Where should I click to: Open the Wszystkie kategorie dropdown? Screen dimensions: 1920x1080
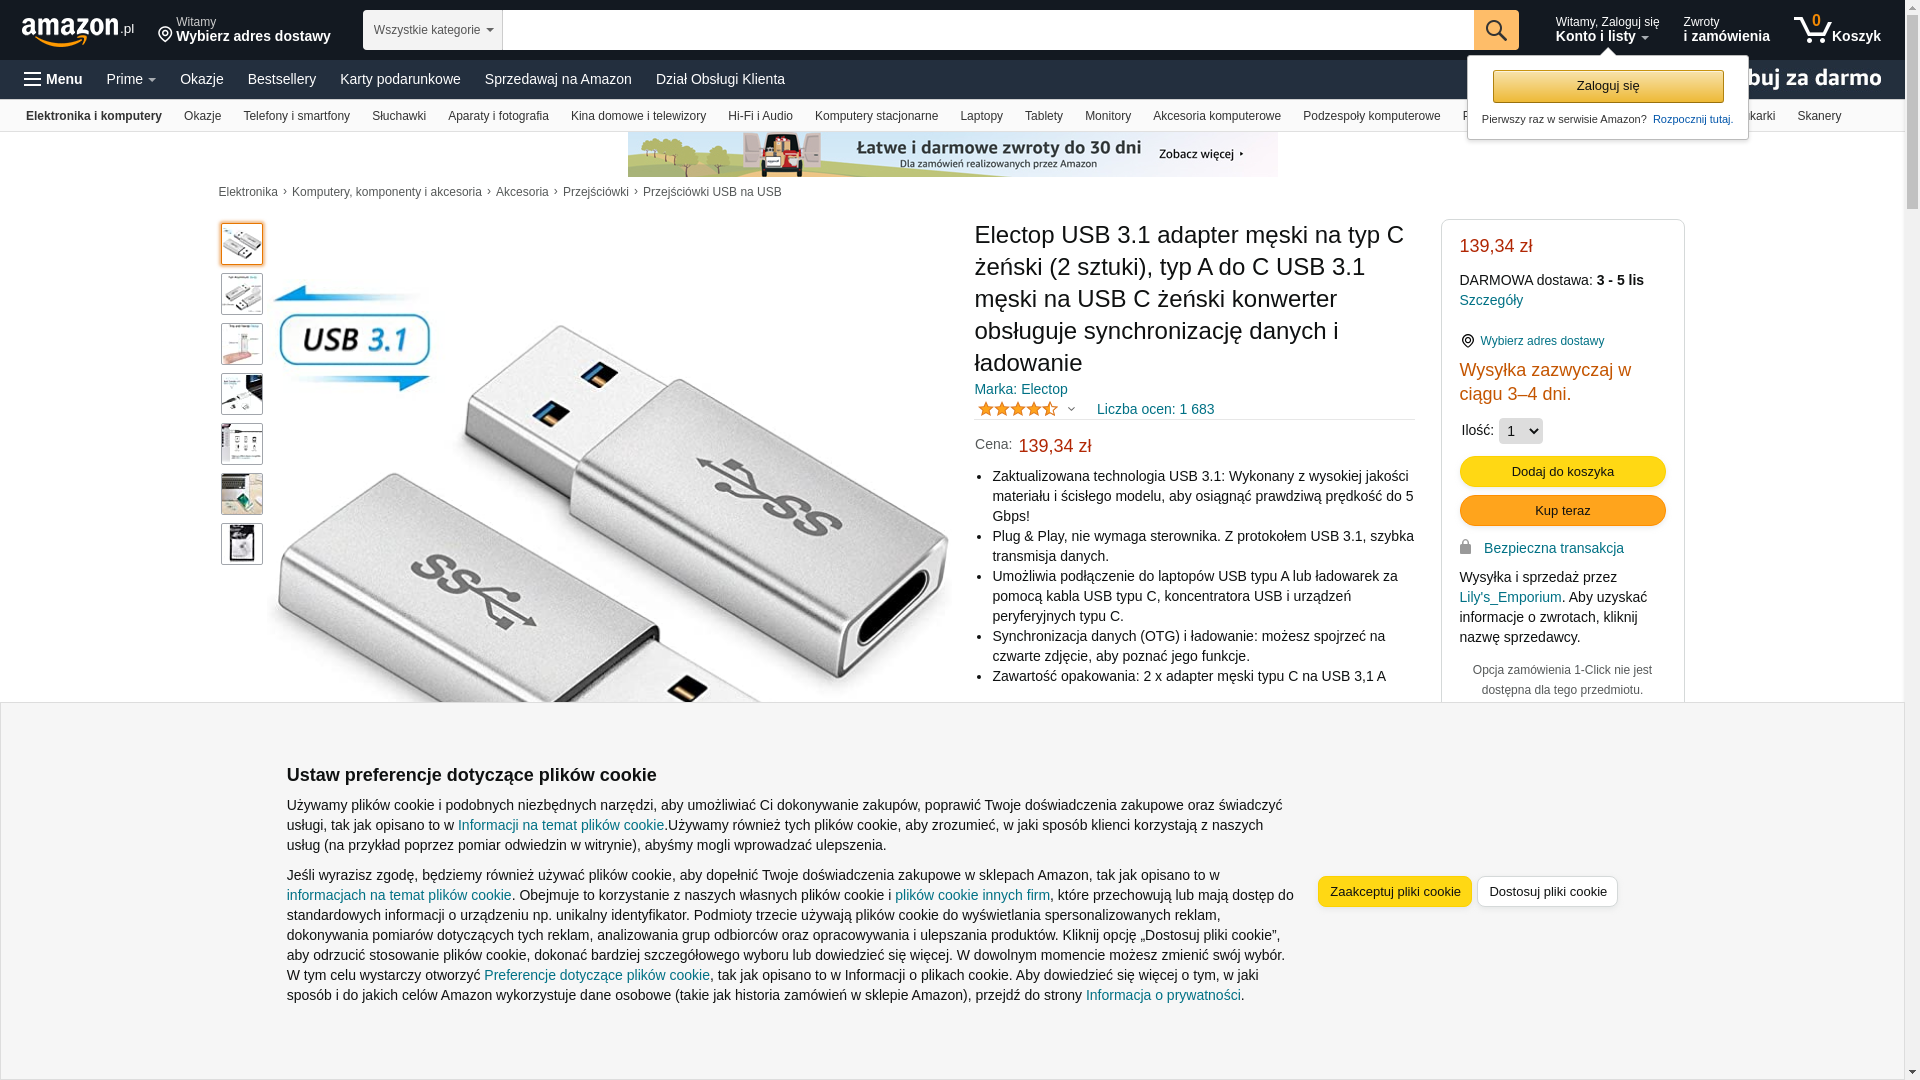pyautogui.click(x=433, y=30)
